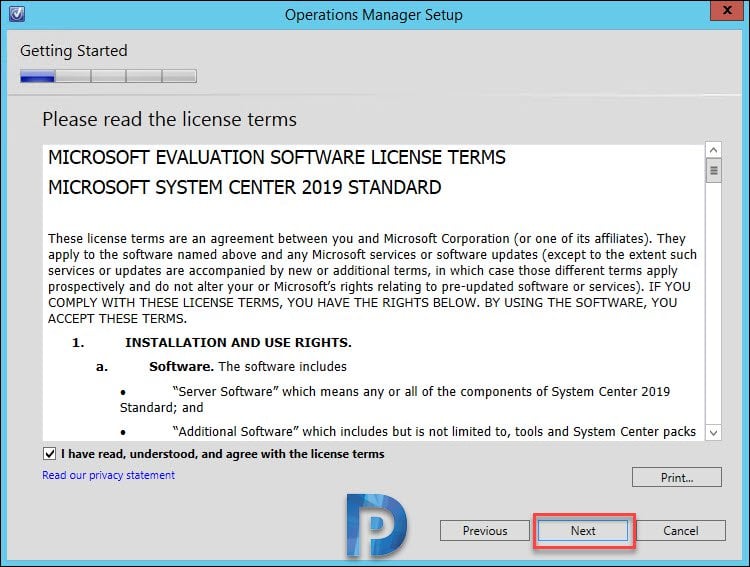The image size is (750, 567).
Task: Proceed with the Next button
Action: click(x=583, y=531)
